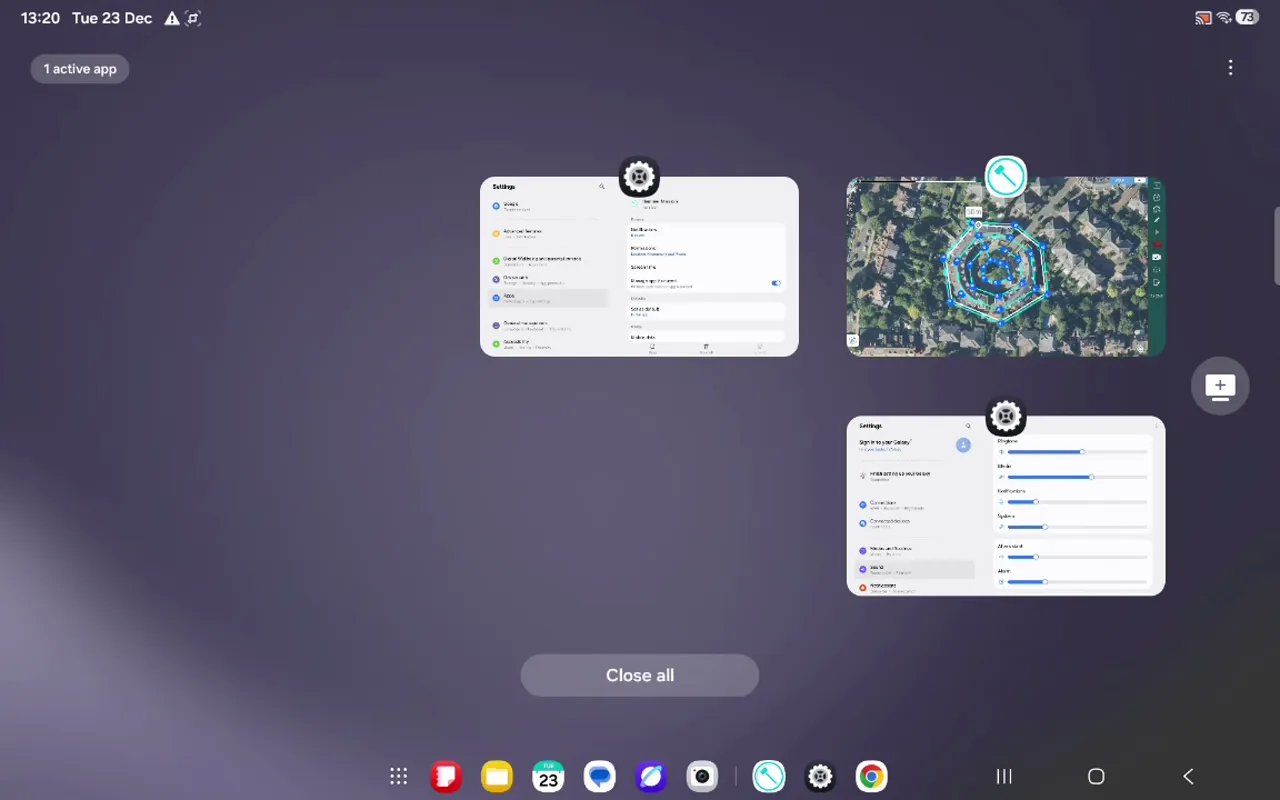1280x800 pixels.
Task: Tap the Settings gear icon above the Apps card
Action: point(639,176)
